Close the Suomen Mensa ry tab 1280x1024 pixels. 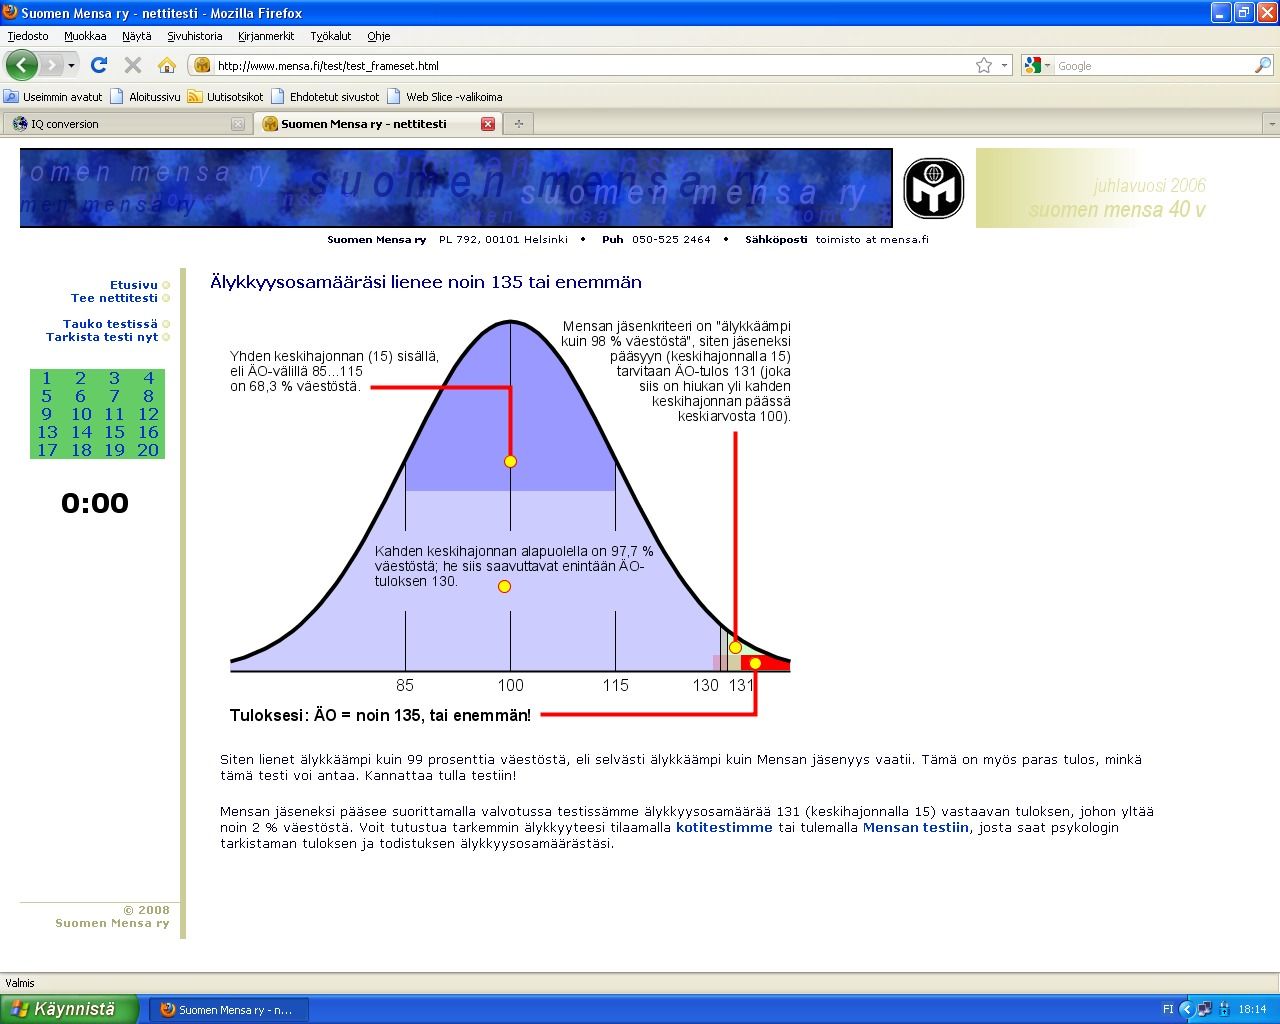(488, 124)
